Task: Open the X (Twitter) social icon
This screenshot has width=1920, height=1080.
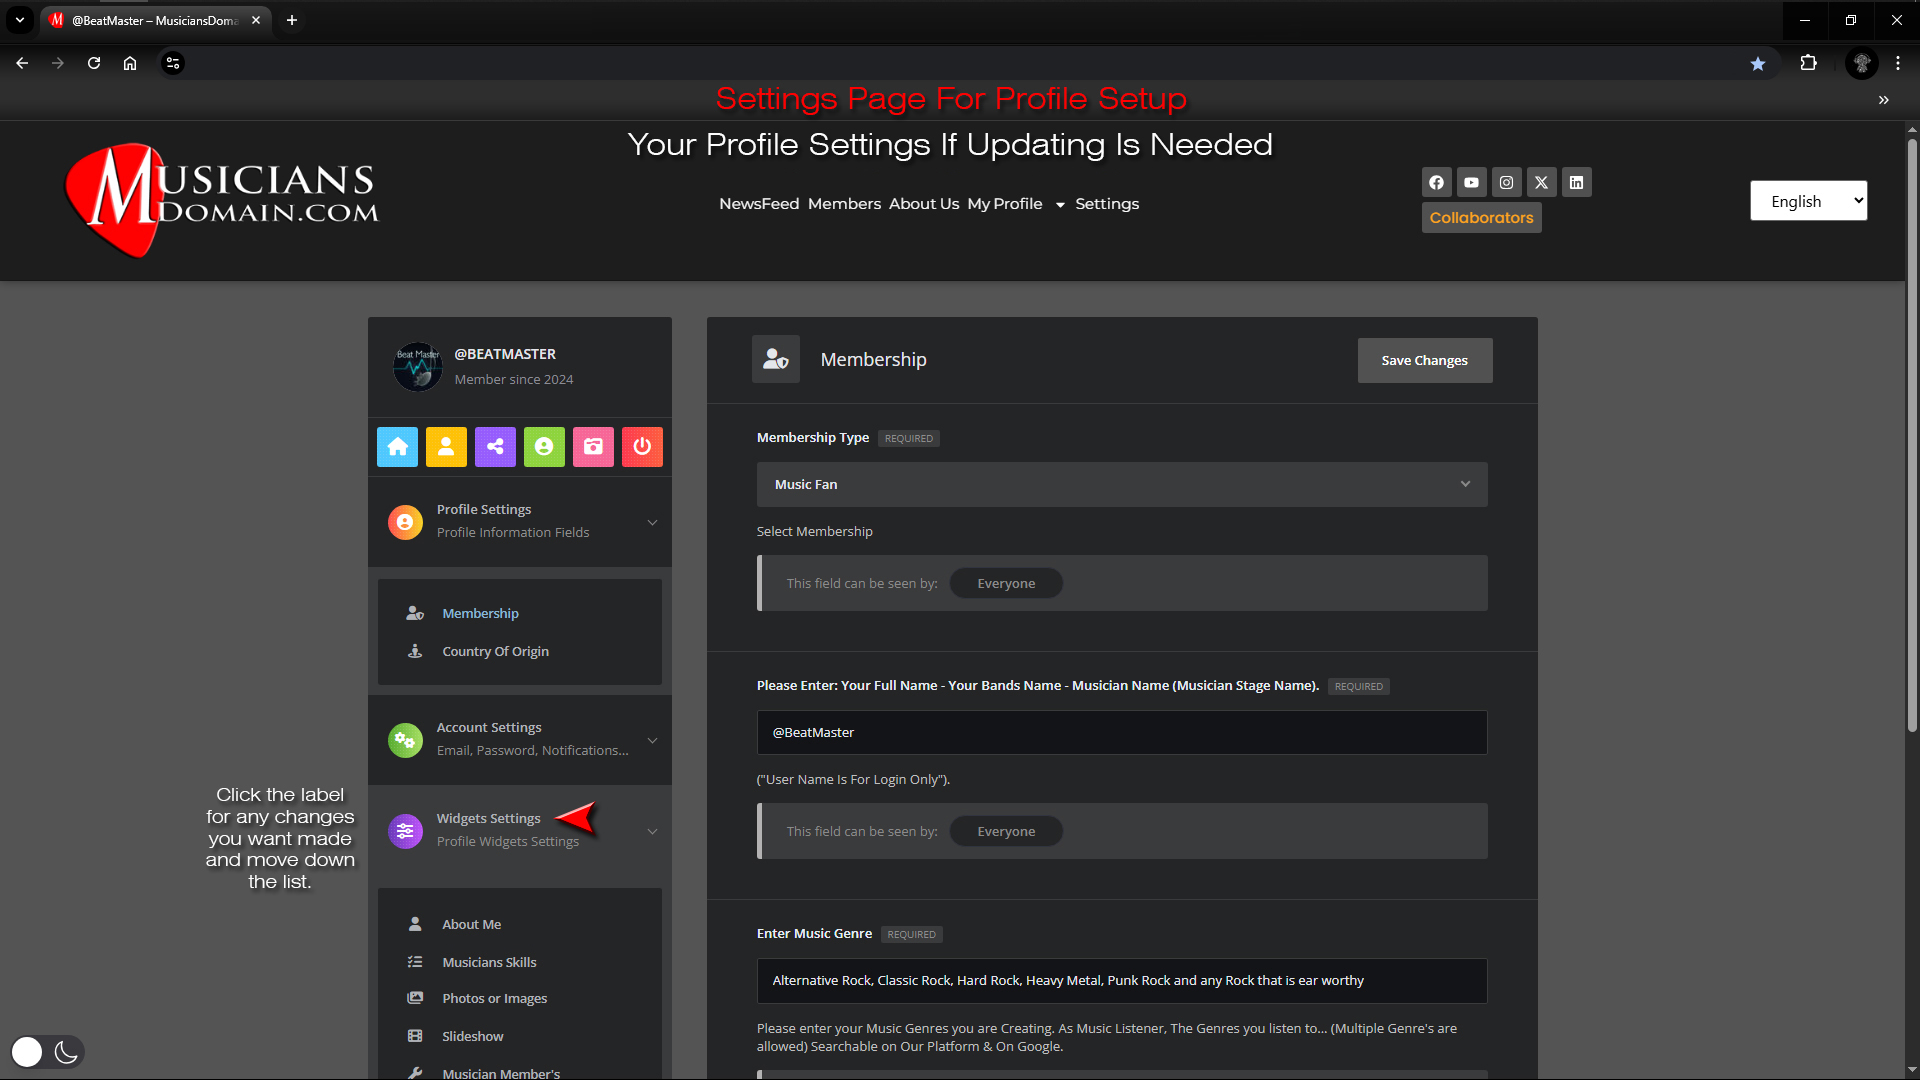Action: tap(1541, 182)
